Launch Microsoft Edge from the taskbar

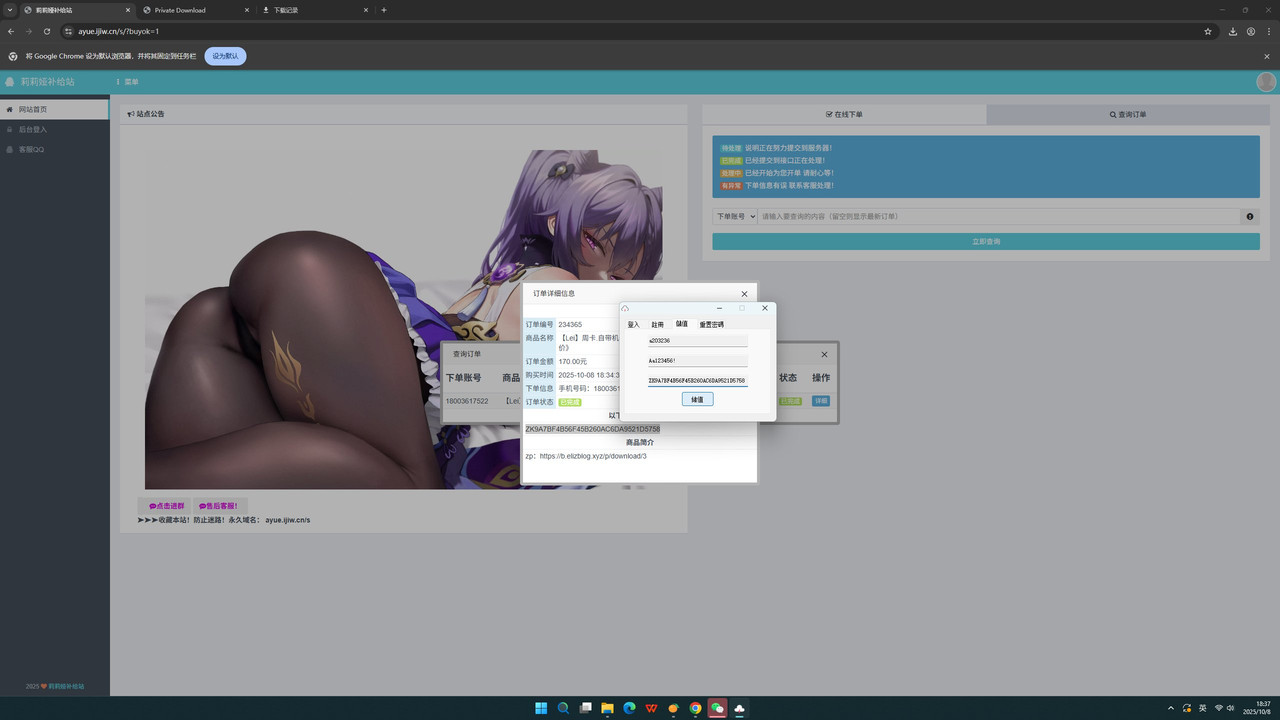coord(629,708)
